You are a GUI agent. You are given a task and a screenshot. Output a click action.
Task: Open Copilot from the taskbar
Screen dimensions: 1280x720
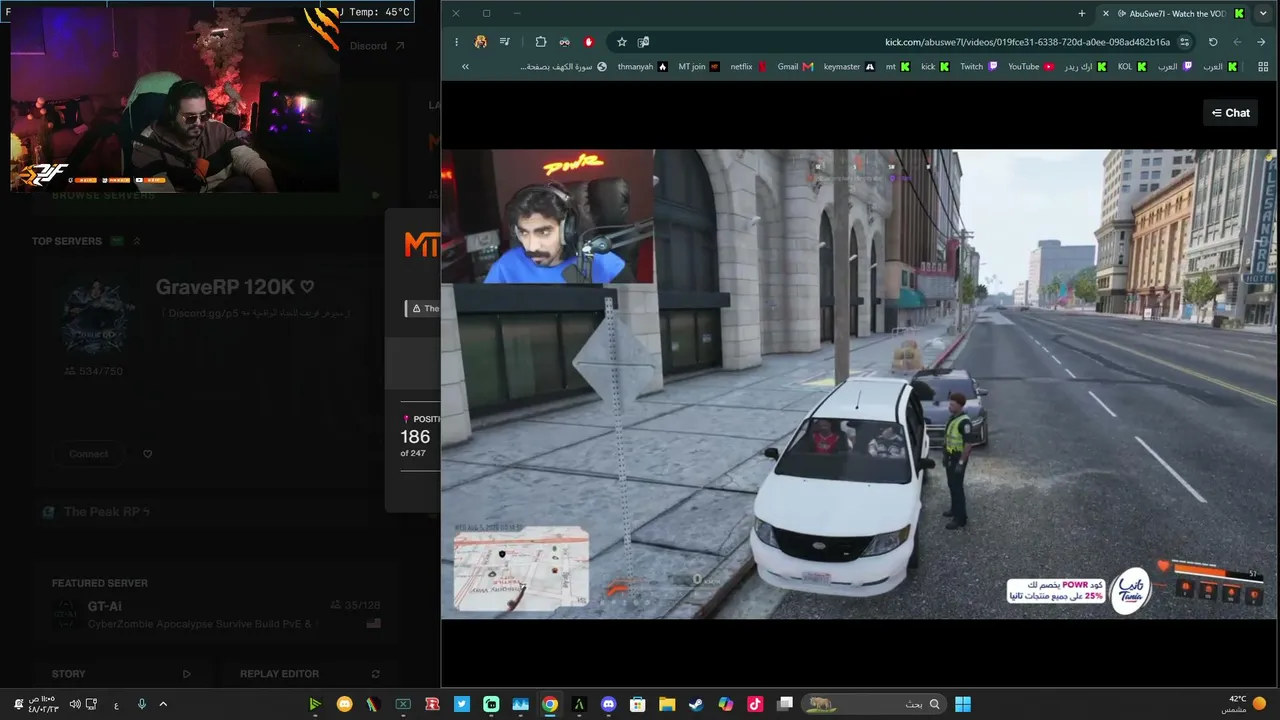click(x=726, y=704)
